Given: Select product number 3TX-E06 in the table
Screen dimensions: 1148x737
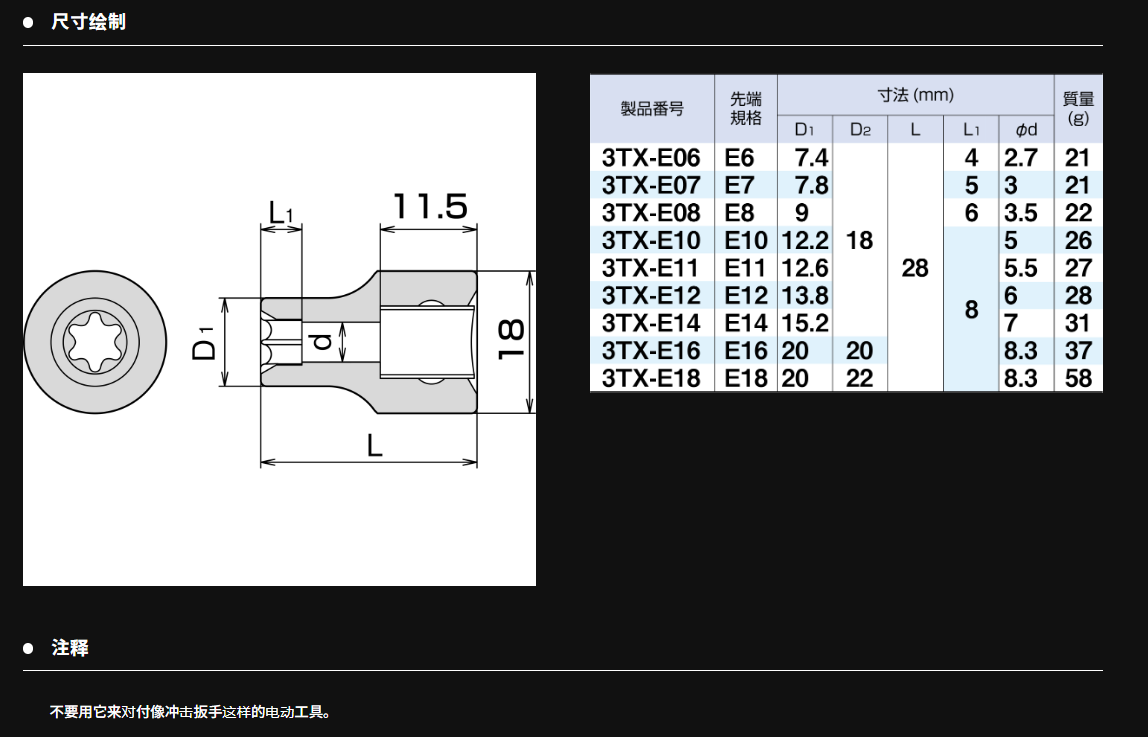Looking at the screenshot, I should tap(651, 157).
